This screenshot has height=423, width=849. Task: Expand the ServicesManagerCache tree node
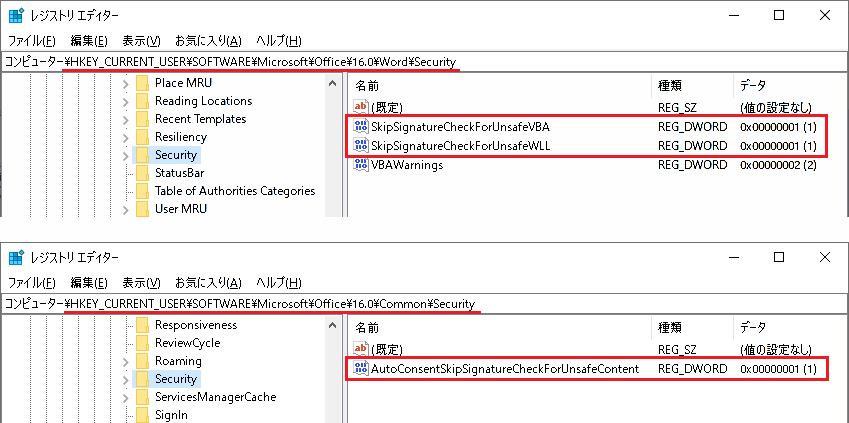[x=126, y=398]
